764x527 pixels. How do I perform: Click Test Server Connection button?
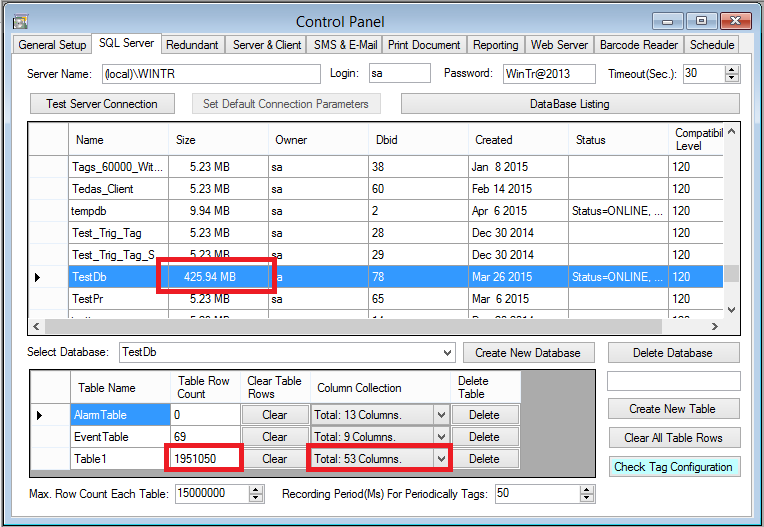[101, 104]
